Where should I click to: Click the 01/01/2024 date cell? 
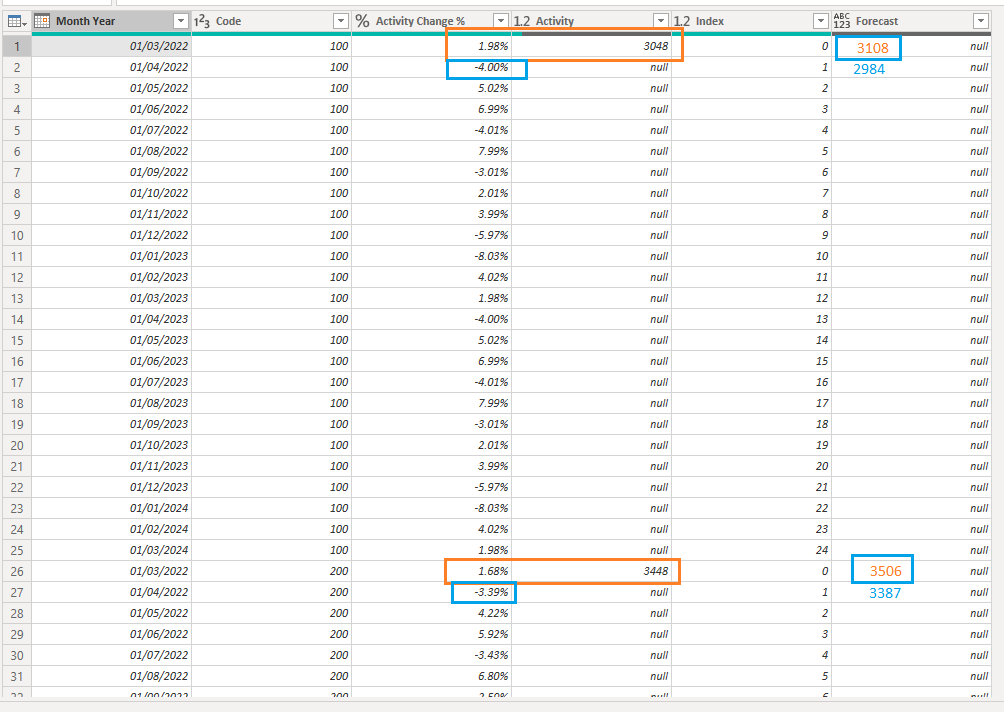(111, 508)
